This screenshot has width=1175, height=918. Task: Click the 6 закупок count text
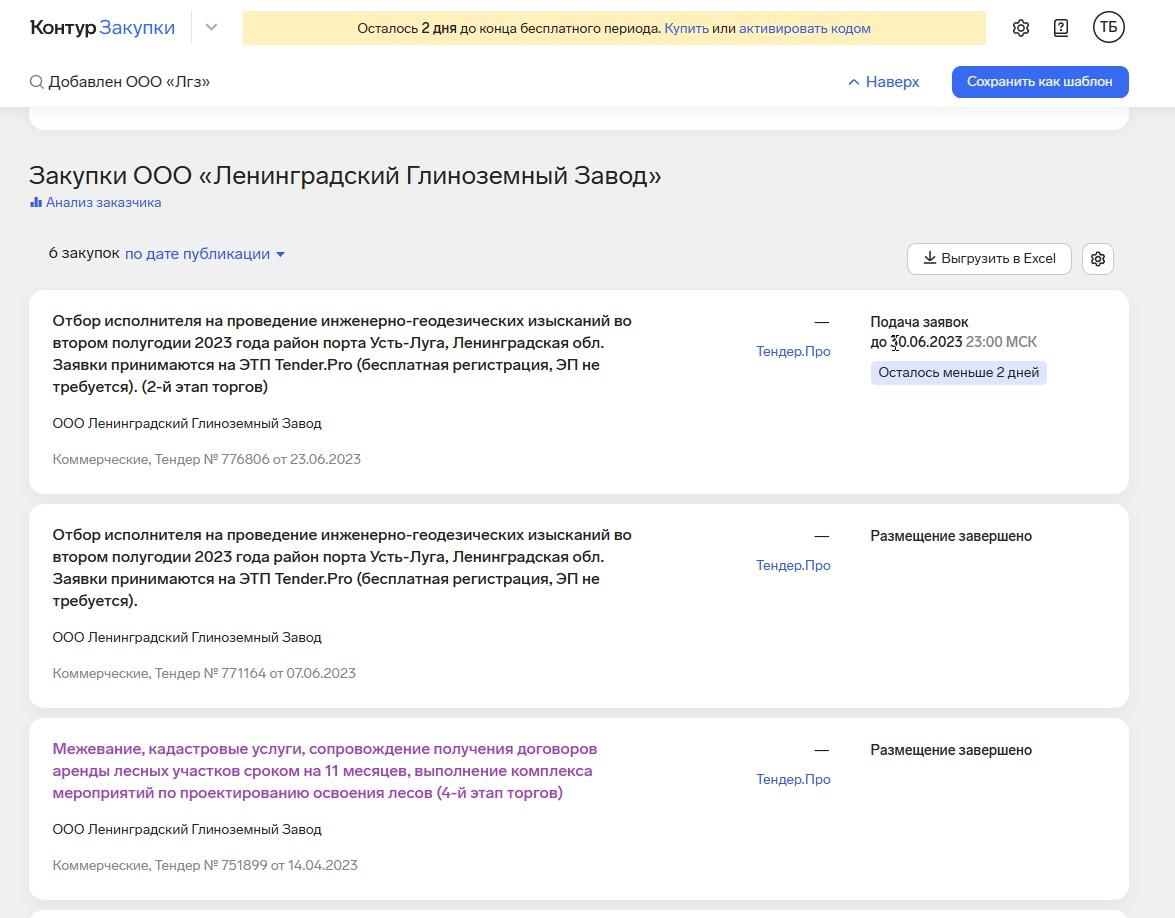coord(84,253)
